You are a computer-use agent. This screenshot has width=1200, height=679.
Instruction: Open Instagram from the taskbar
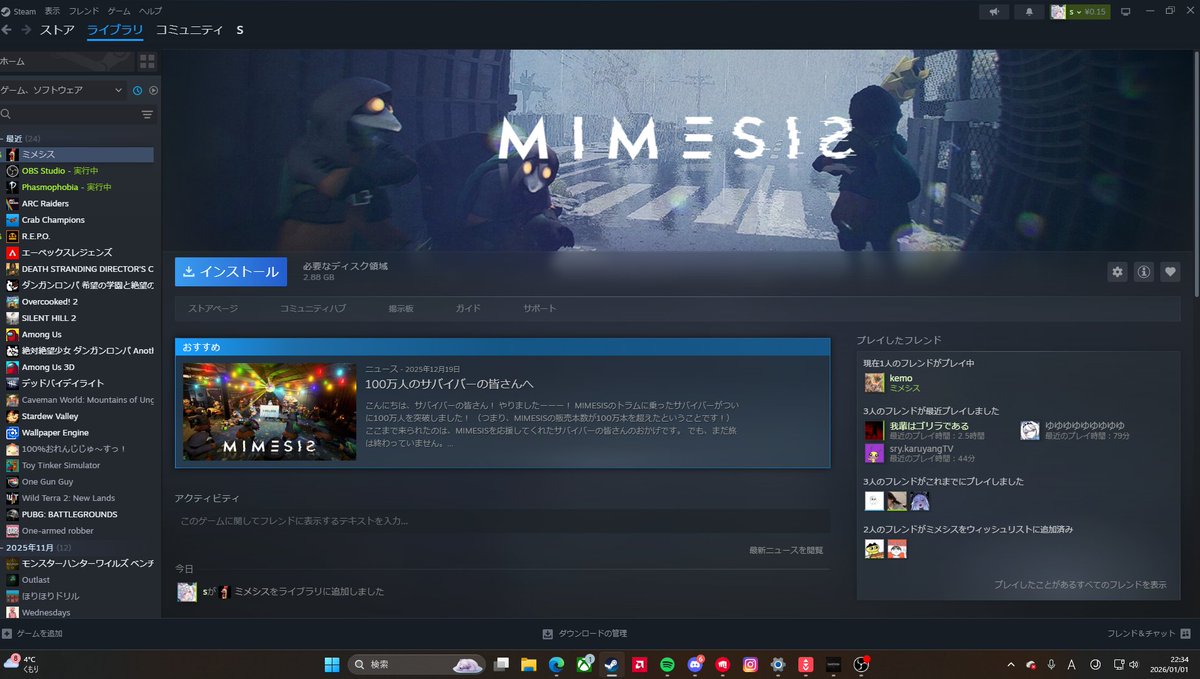pos(750,665)
